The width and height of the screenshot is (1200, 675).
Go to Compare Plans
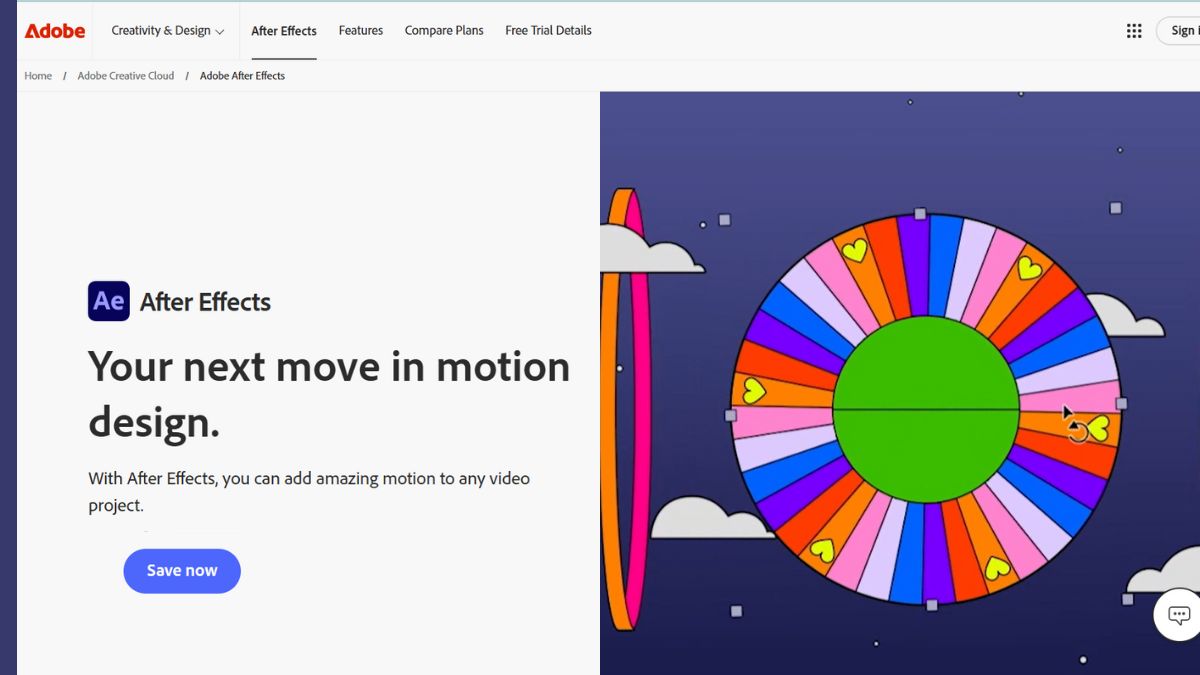[444, 31]
